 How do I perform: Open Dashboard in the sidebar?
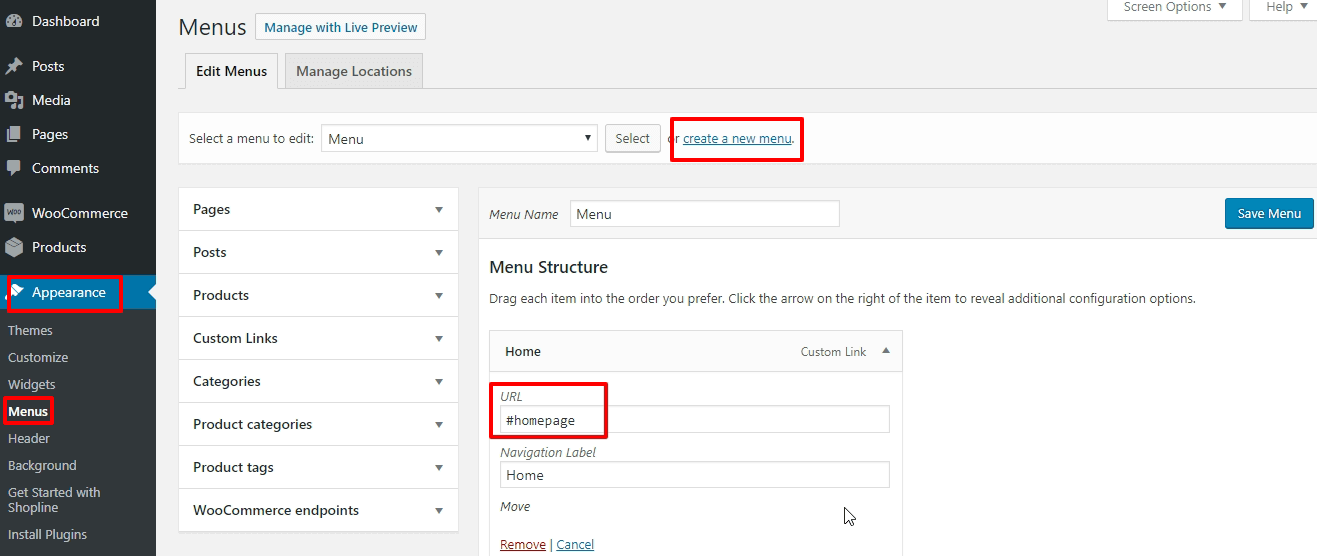[66, 21]
